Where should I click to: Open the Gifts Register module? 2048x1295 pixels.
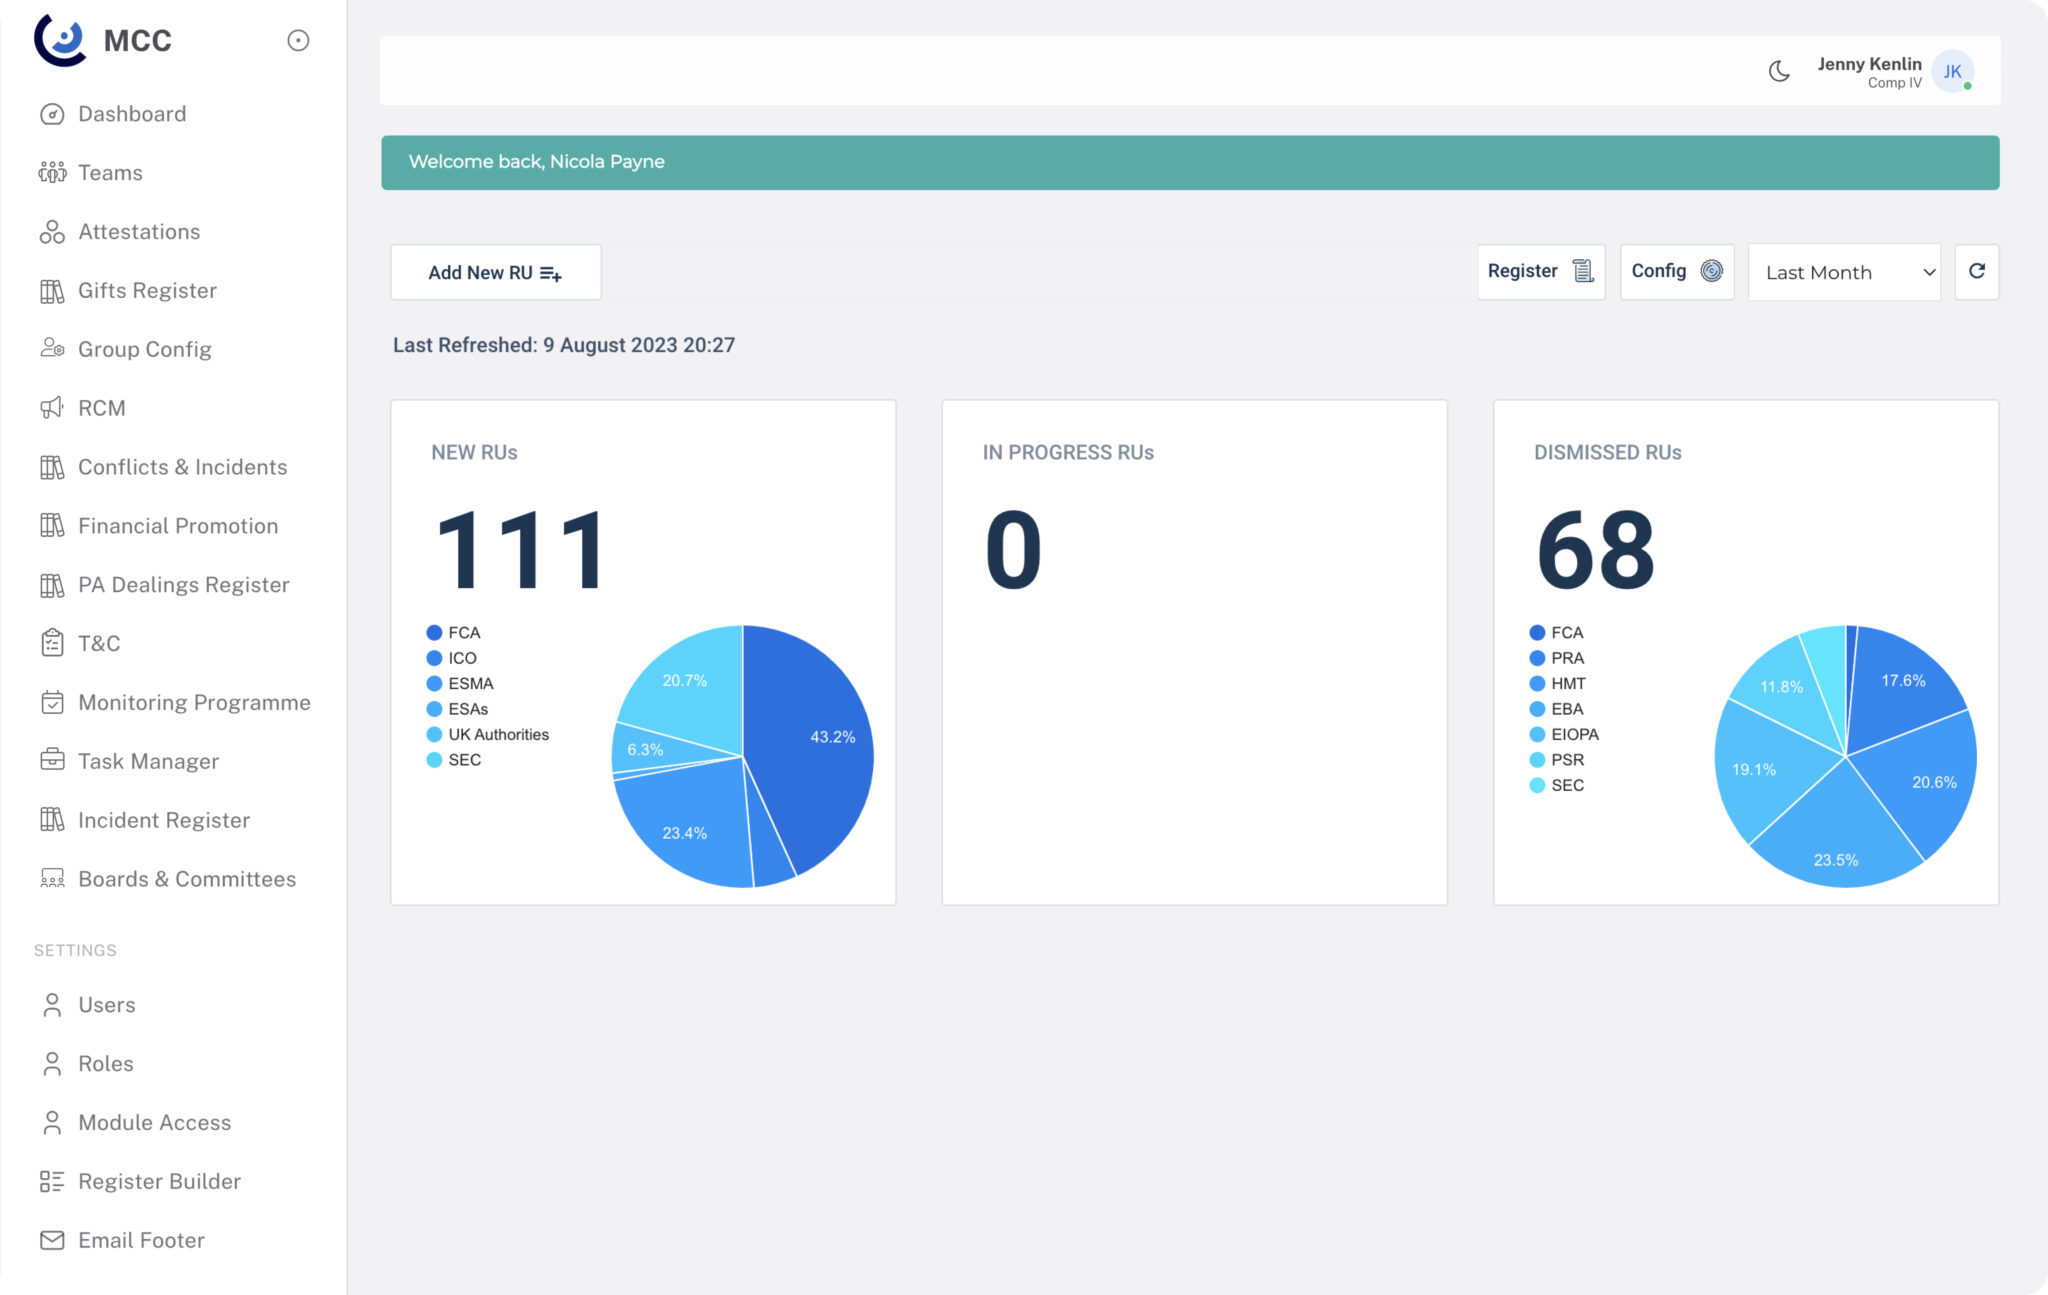point(147,290)
